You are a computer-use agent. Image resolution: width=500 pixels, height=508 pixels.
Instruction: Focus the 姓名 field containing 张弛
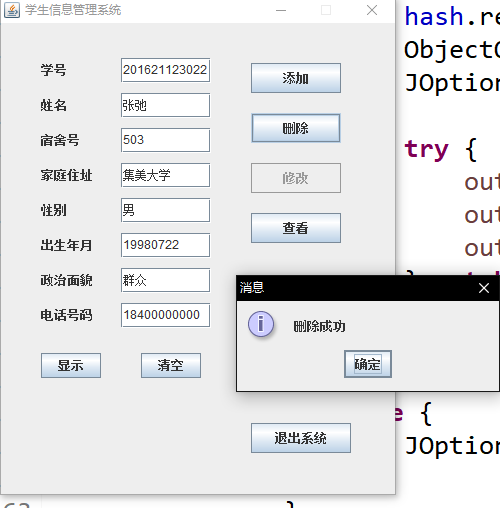165,105
